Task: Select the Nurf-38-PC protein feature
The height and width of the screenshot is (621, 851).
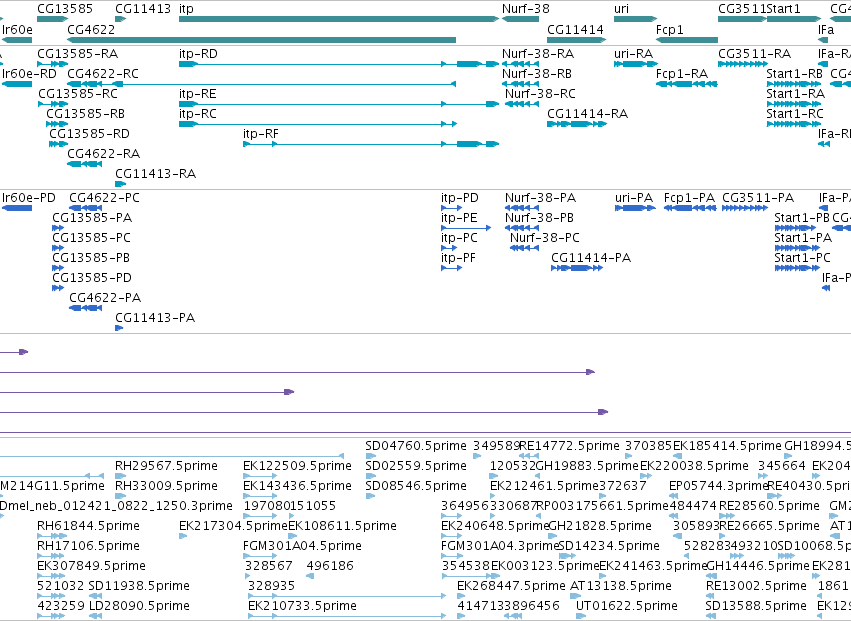Action: point(525,248)
